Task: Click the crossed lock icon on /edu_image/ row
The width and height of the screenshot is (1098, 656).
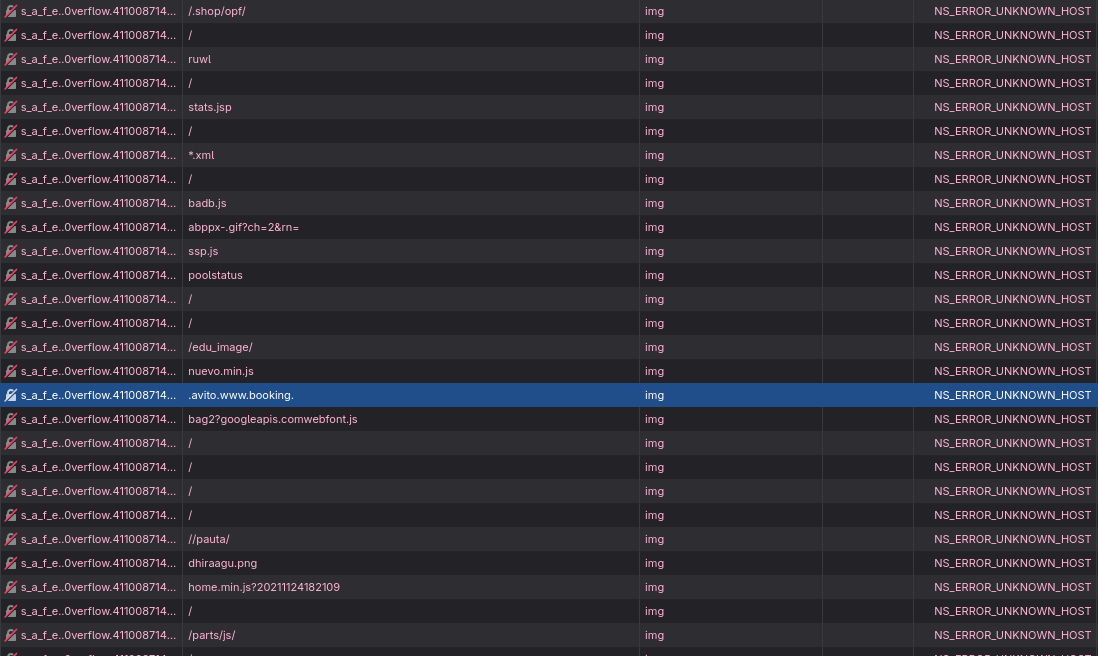Action: (x=11, y=347)
